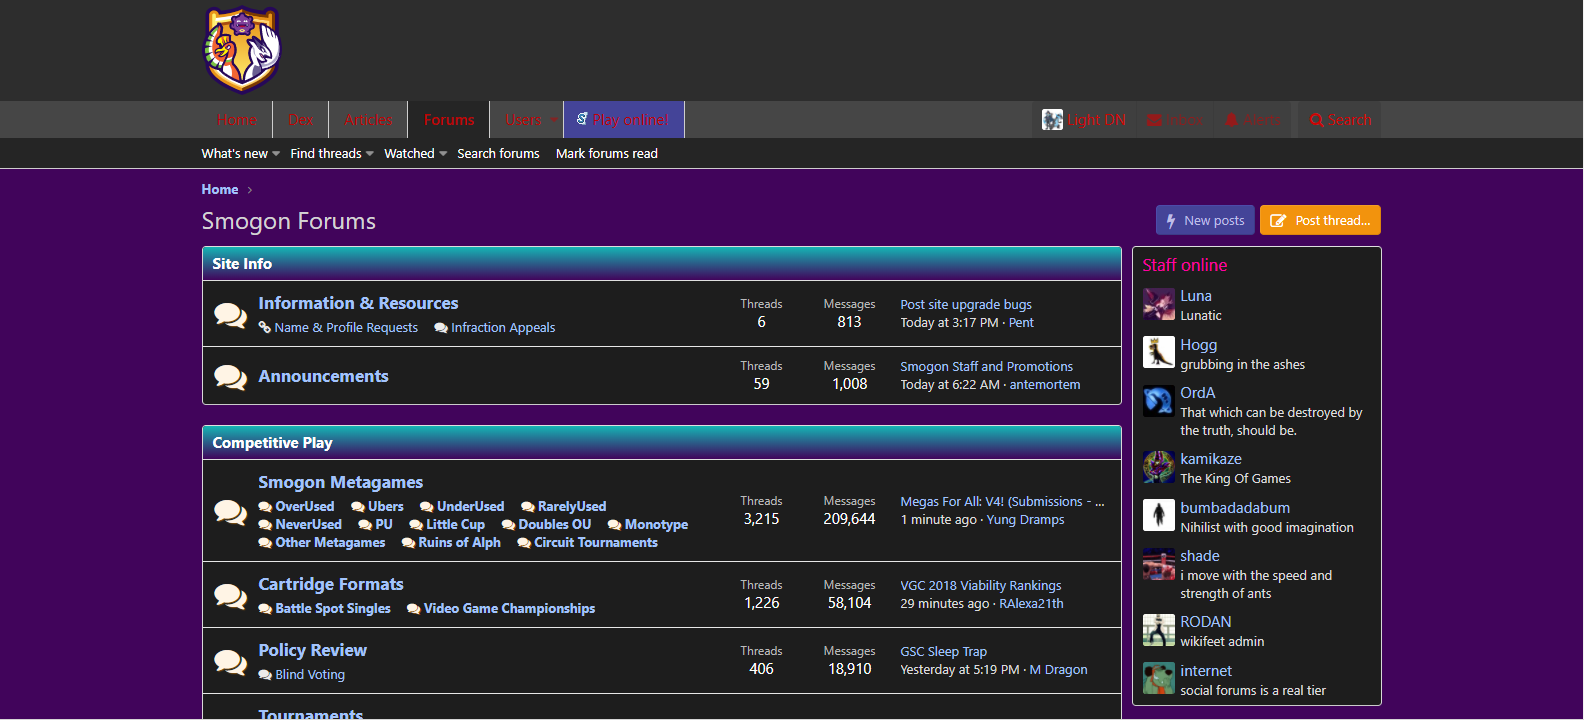Click the Light DN user avatar

1052,120
